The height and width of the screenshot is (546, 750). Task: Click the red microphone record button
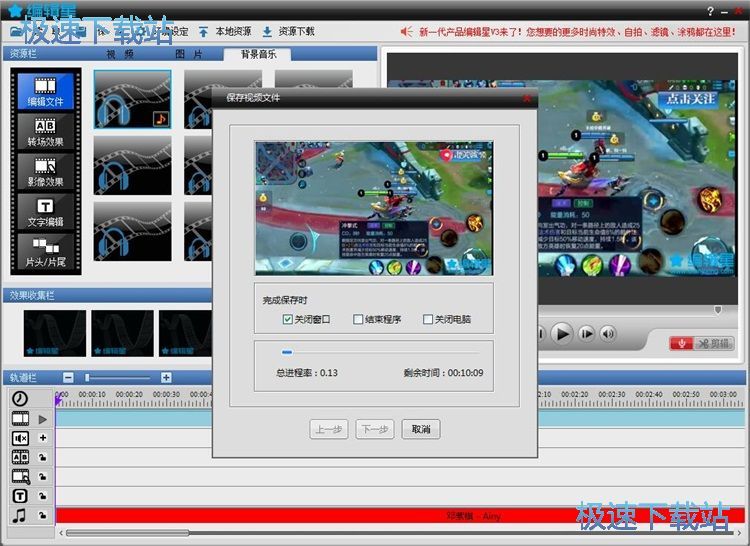(681, 343)
